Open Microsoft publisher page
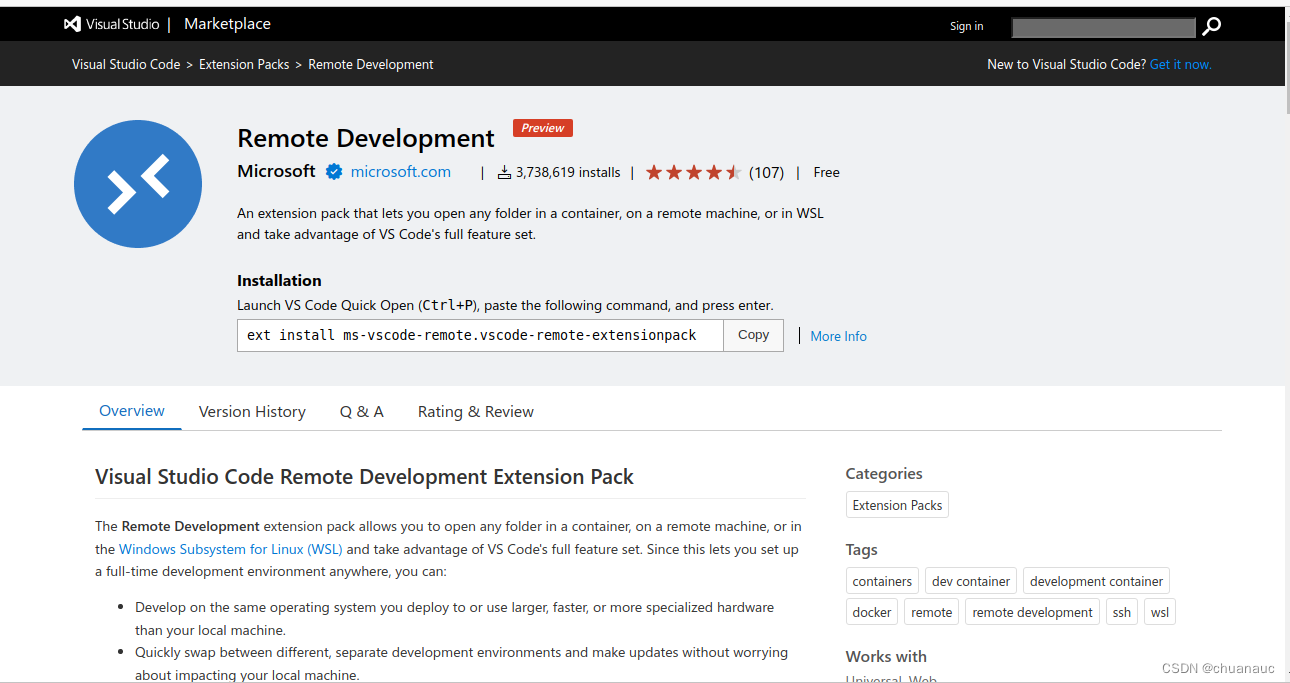Viewport: 1290px width, 683px height. click(x=276, y=171)
